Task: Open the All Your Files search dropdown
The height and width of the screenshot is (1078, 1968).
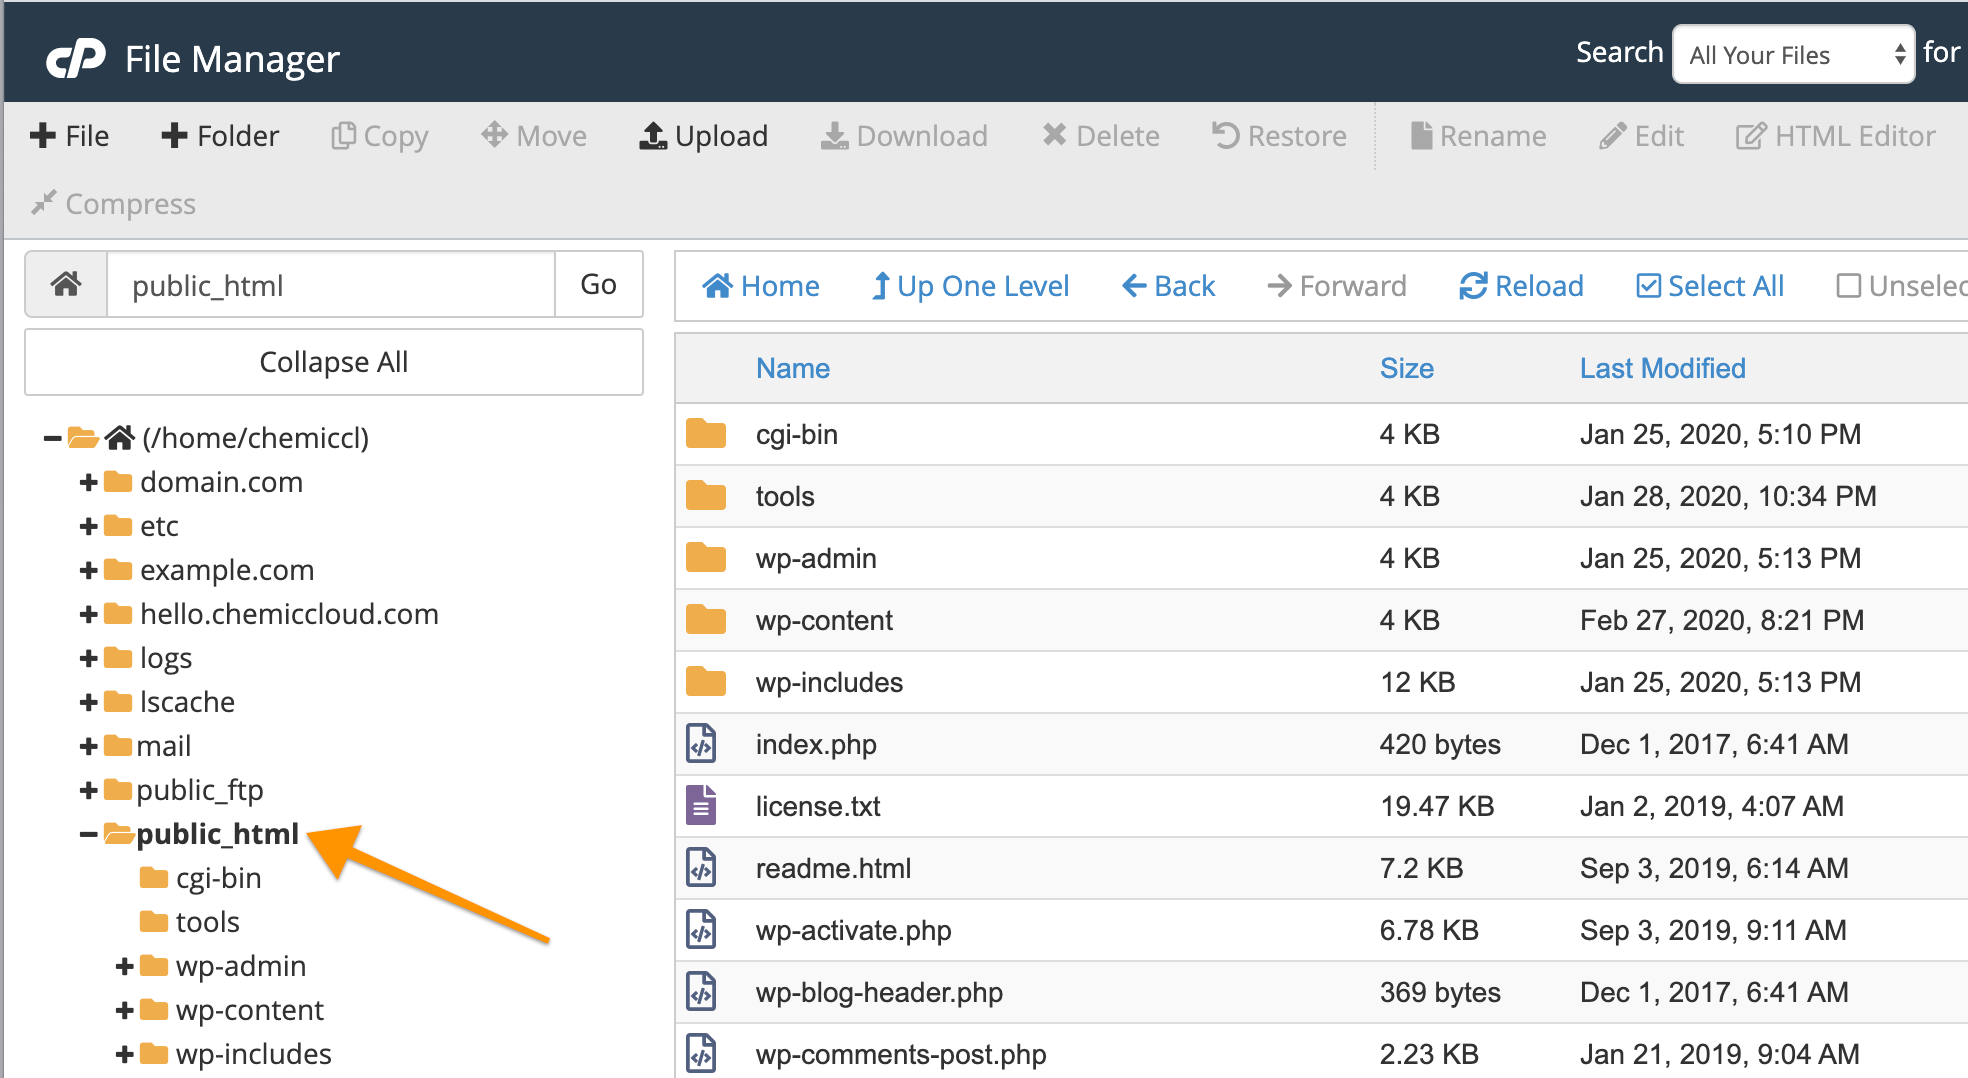Action: point(1793,55)
